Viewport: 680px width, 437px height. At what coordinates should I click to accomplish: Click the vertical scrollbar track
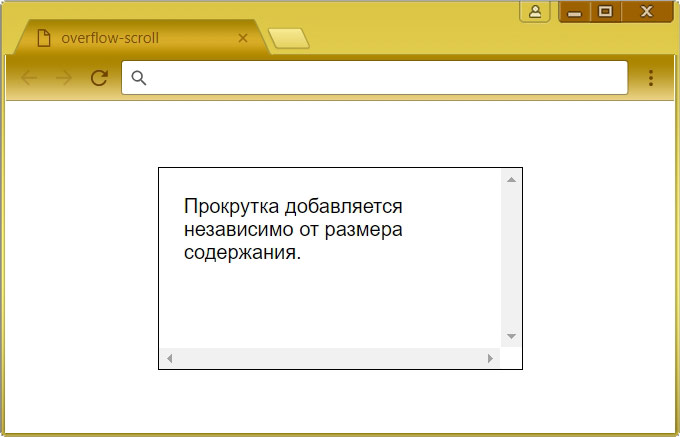(x=510, y=258)
